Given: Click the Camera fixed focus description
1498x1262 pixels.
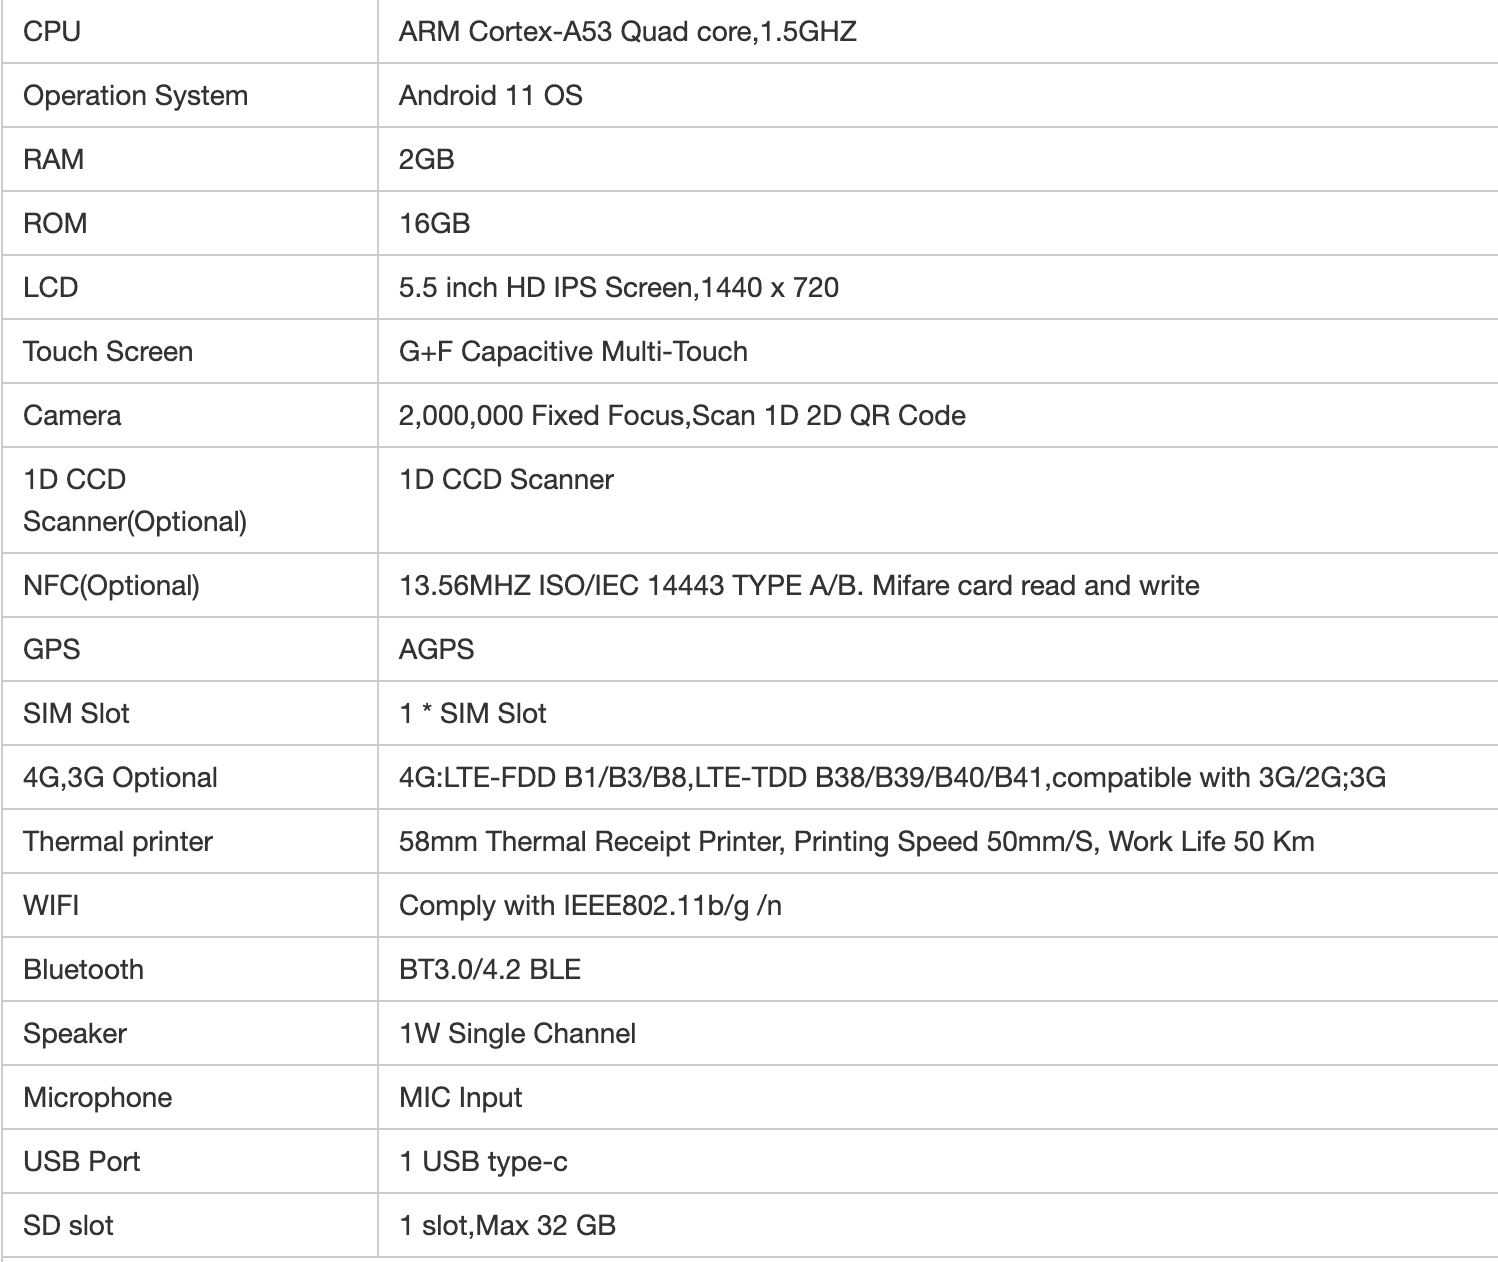Looking at the screenshot, I should tap(682, 416).
